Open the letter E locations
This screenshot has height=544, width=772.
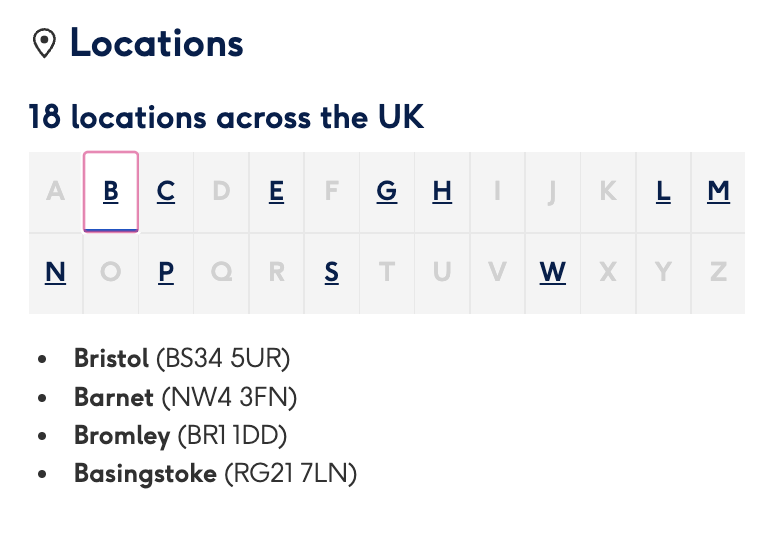coord(277,192)
